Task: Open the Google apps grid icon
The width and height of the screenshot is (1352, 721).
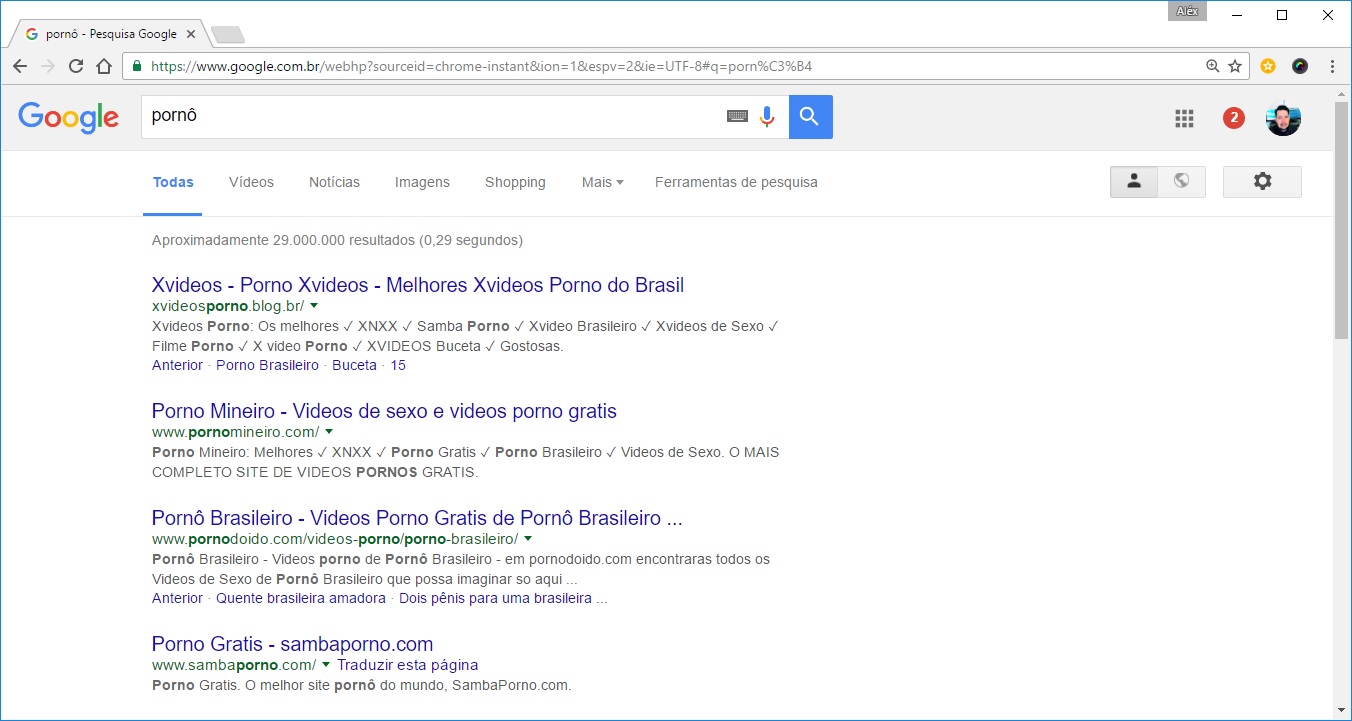Action: point(1184,118)
